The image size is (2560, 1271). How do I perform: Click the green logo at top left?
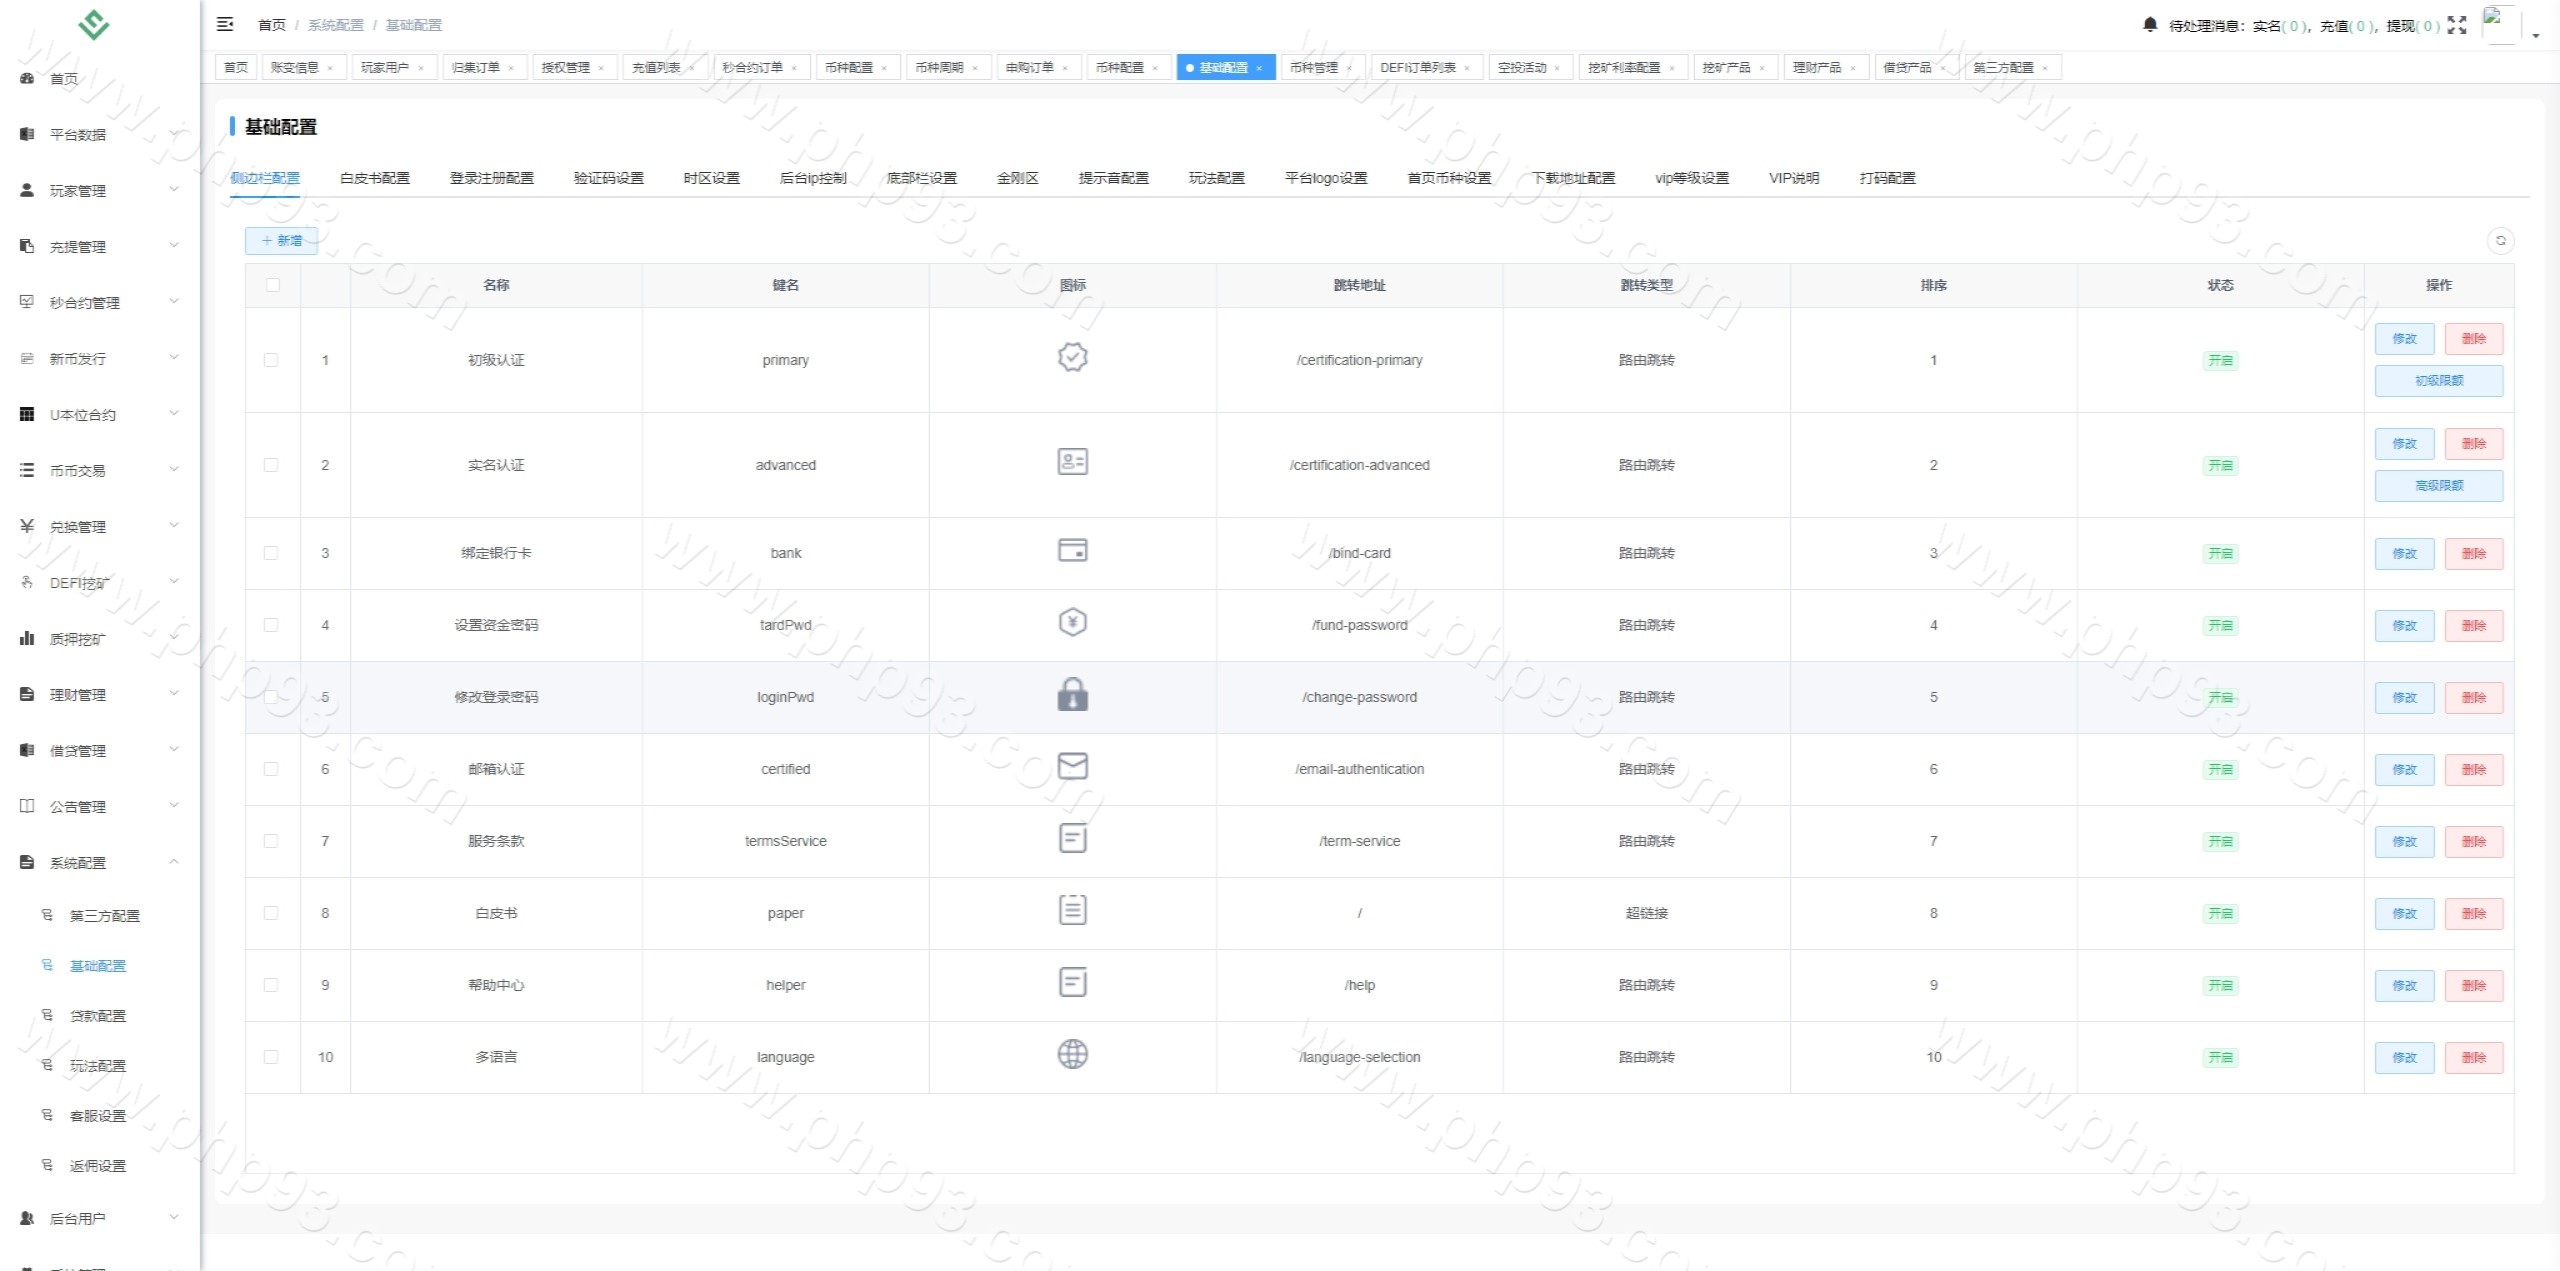point(94,24)
